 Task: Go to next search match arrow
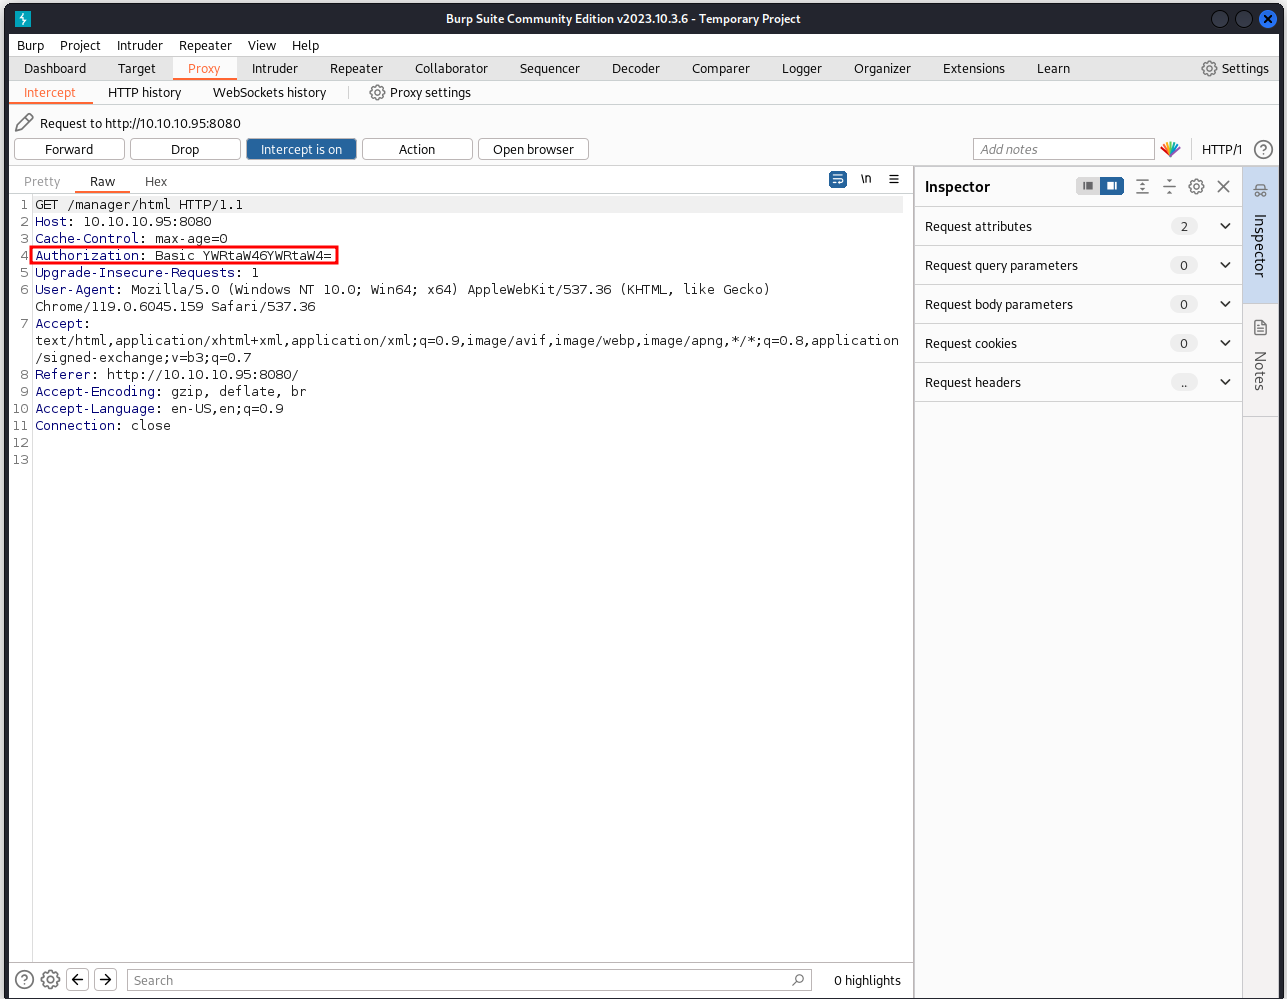pos(106,980)
